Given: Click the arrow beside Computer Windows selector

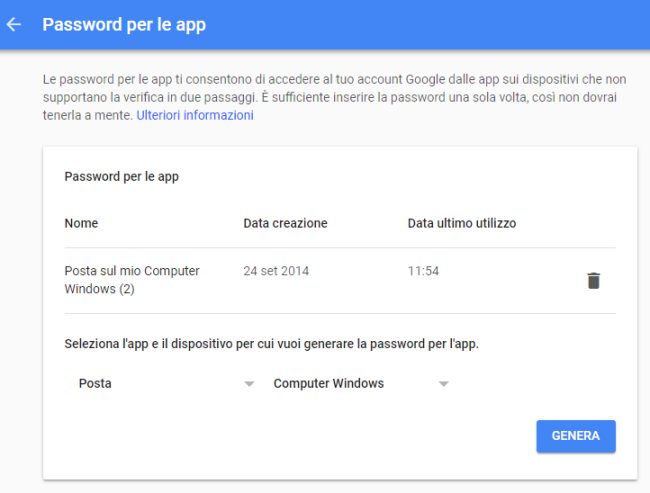Looking at the screenshot, I should [444, 384].
